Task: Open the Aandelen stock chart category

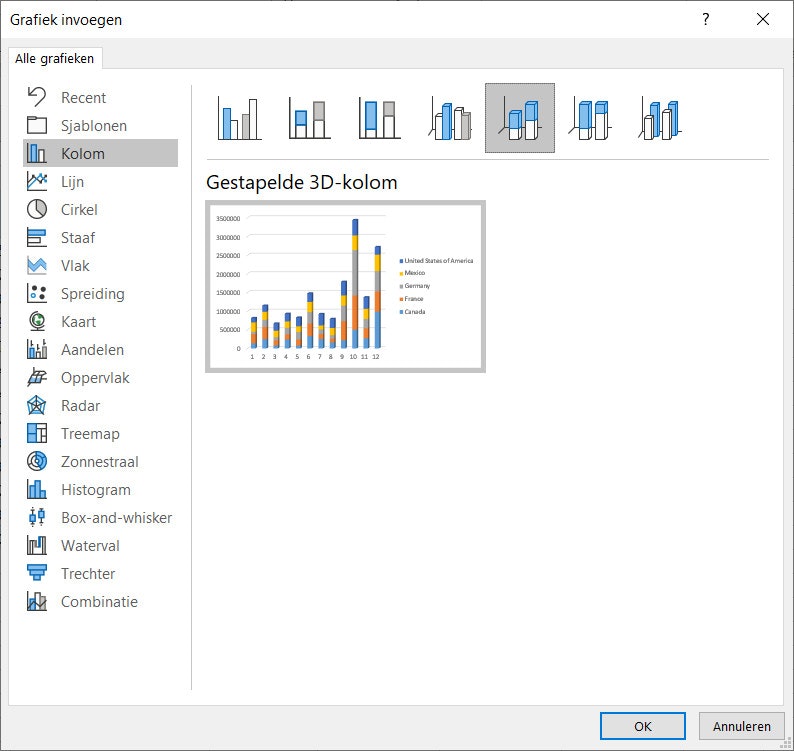Action: (x=100, y=349)
